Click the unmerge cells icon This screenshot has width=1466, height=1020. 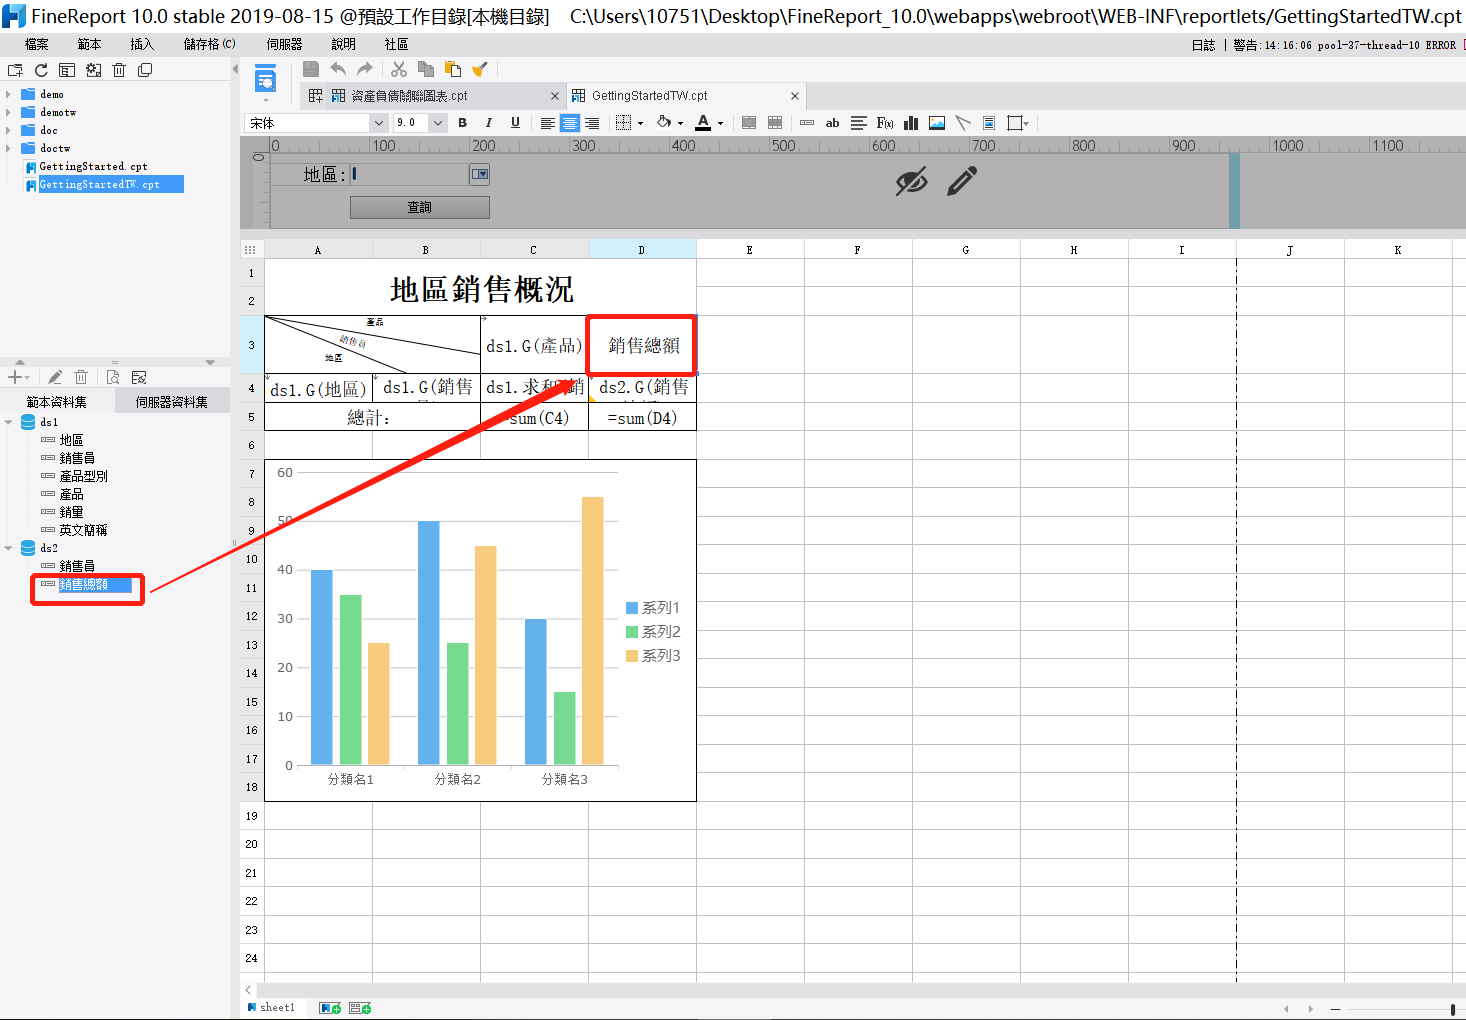point(775,123)
